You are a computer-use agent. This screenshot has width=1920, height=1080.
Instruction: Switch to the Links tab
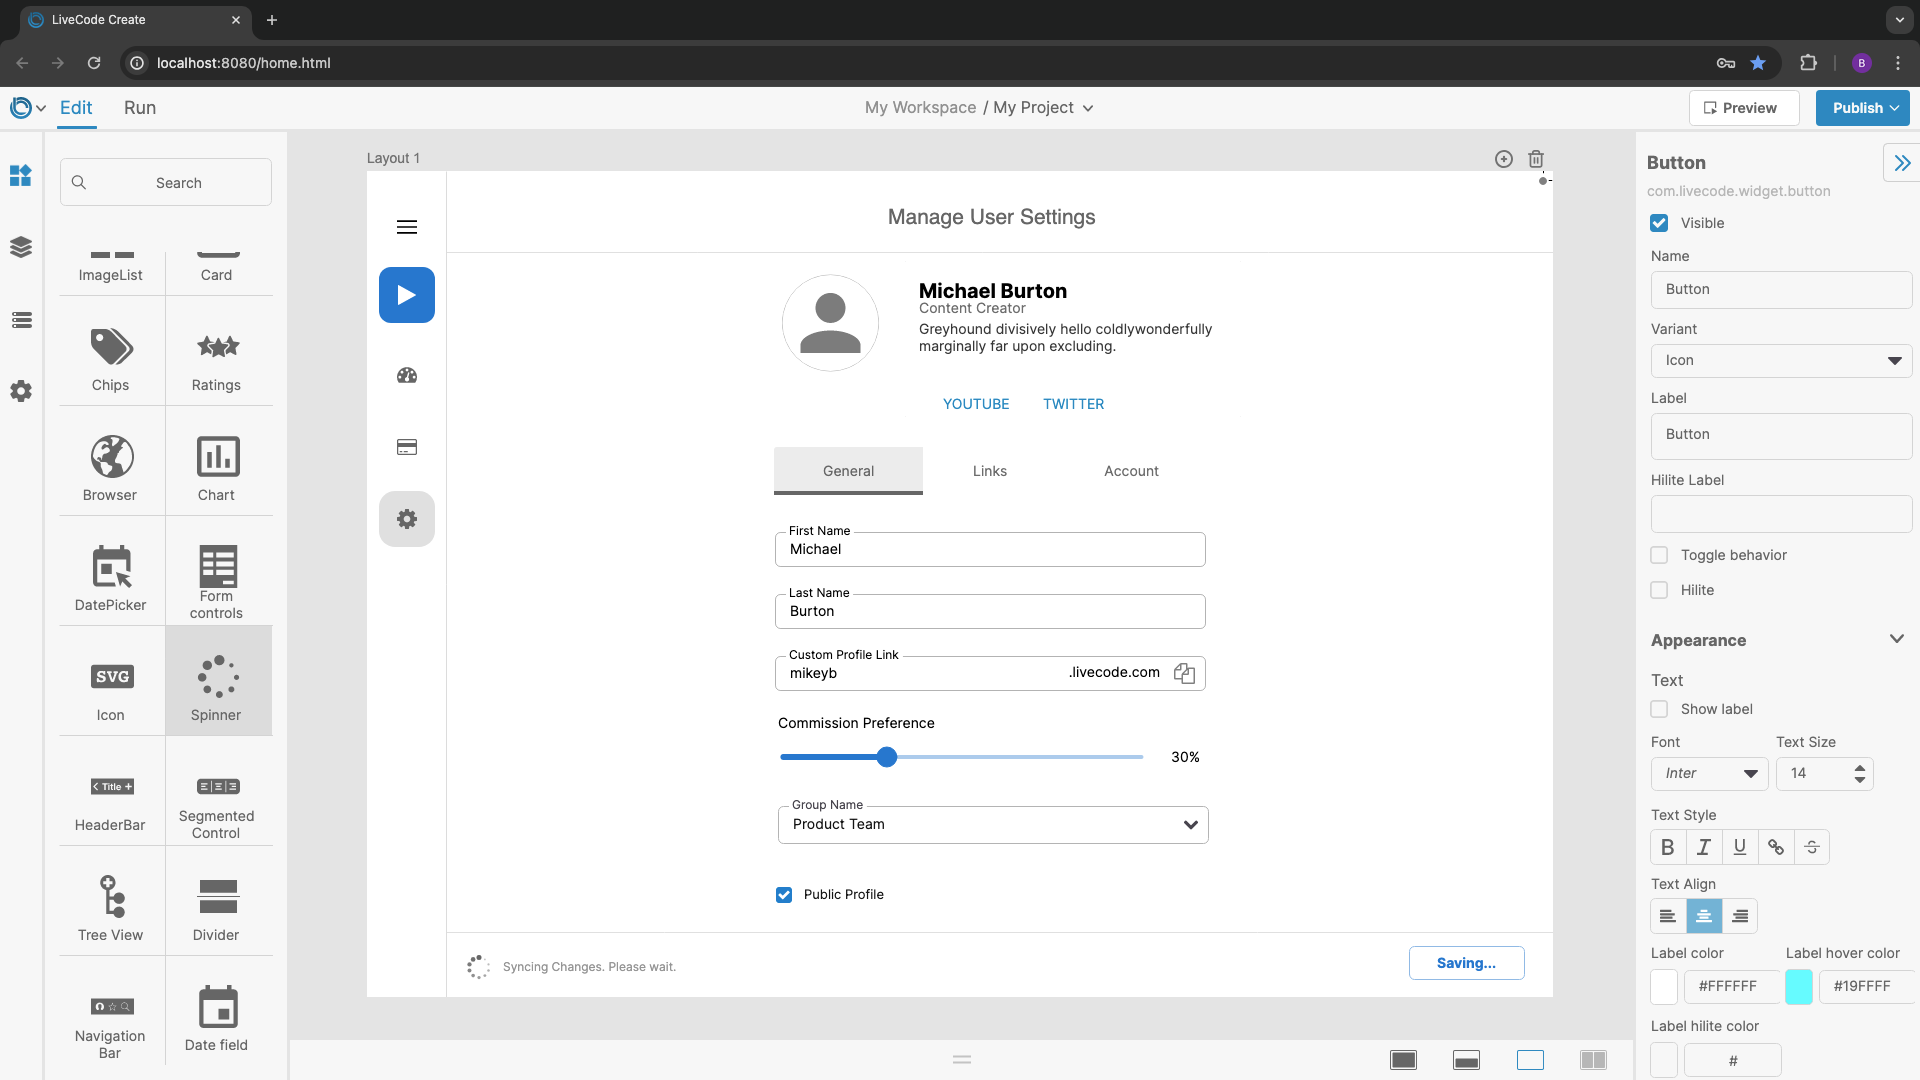click(x=989, y=471)
